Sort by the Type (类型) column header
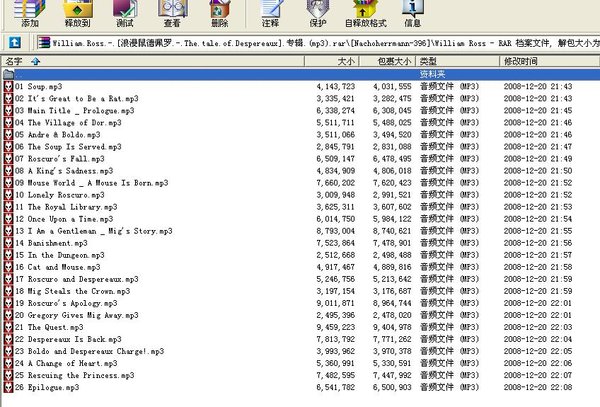Viewport: 600px width, 407px height. (x=458, y=61)
